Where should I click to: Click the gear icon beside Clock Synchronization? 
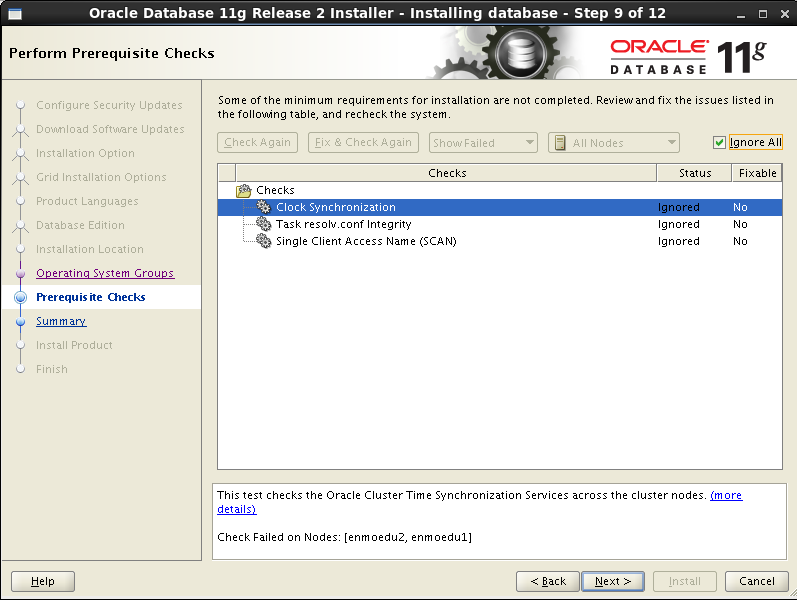tap(263, 207)
